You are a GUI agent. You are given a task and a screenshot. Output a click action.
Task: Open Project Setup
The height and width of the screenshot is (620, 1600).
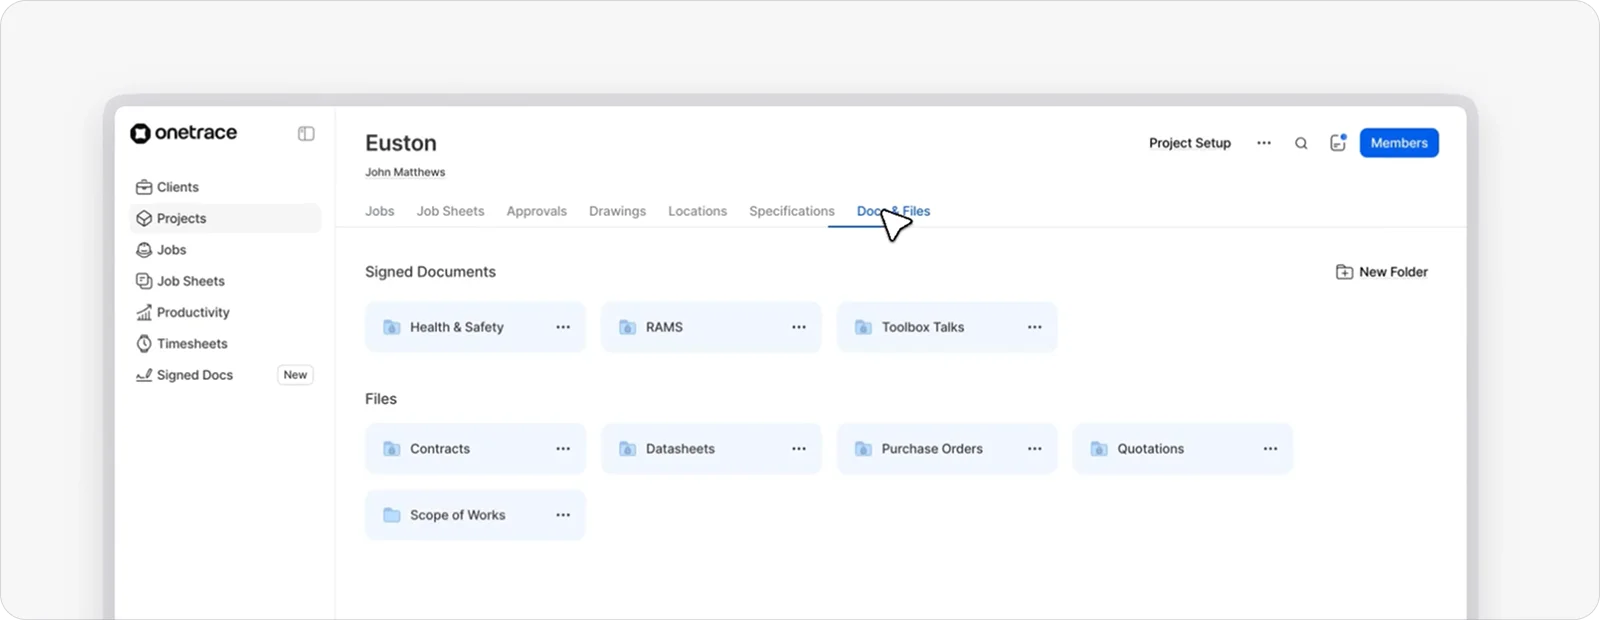(x=1190, y=143)
